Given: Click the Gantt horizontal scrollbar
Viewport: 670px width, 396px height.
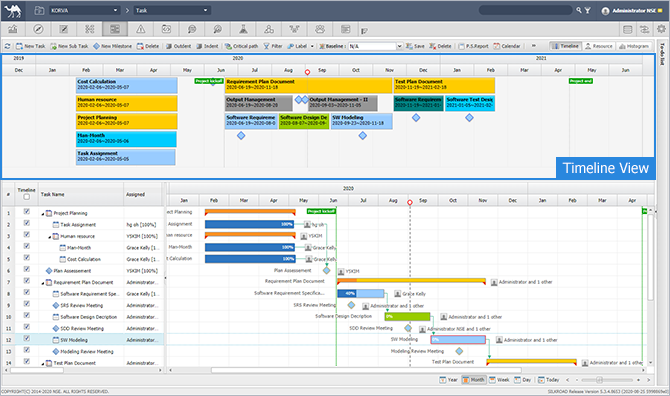Looking at the screenshot, I should pyautogui.click(x=366, y=370).
